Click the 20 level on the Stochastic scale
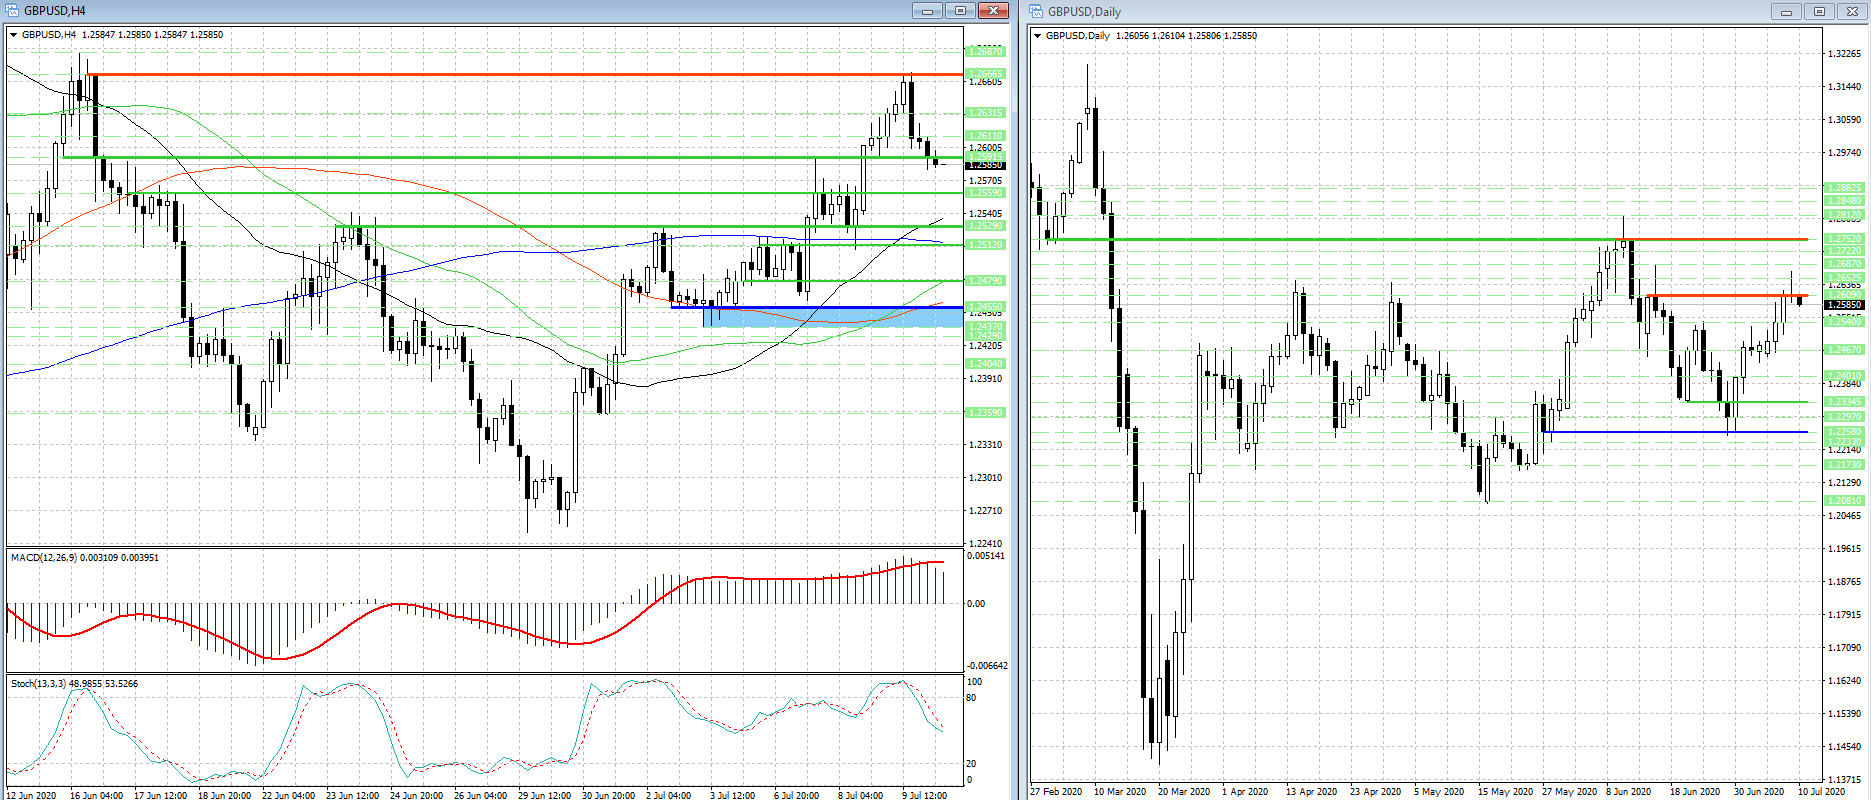The width and height of the screenshot is (1871, 801). [x=971, y=764]
